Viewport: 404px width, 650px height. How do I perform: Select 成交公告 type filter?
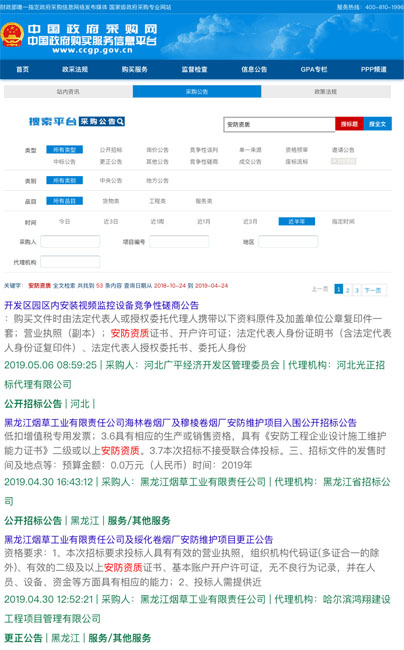(x=250, y=162)
